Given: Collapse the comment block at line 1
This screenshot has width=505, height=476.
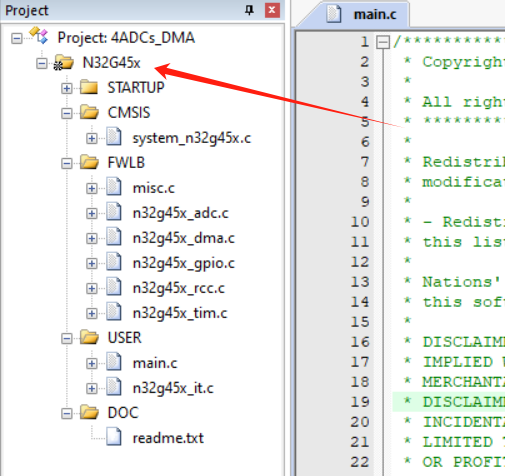Looking at the screenshot, I should [383, 42].
